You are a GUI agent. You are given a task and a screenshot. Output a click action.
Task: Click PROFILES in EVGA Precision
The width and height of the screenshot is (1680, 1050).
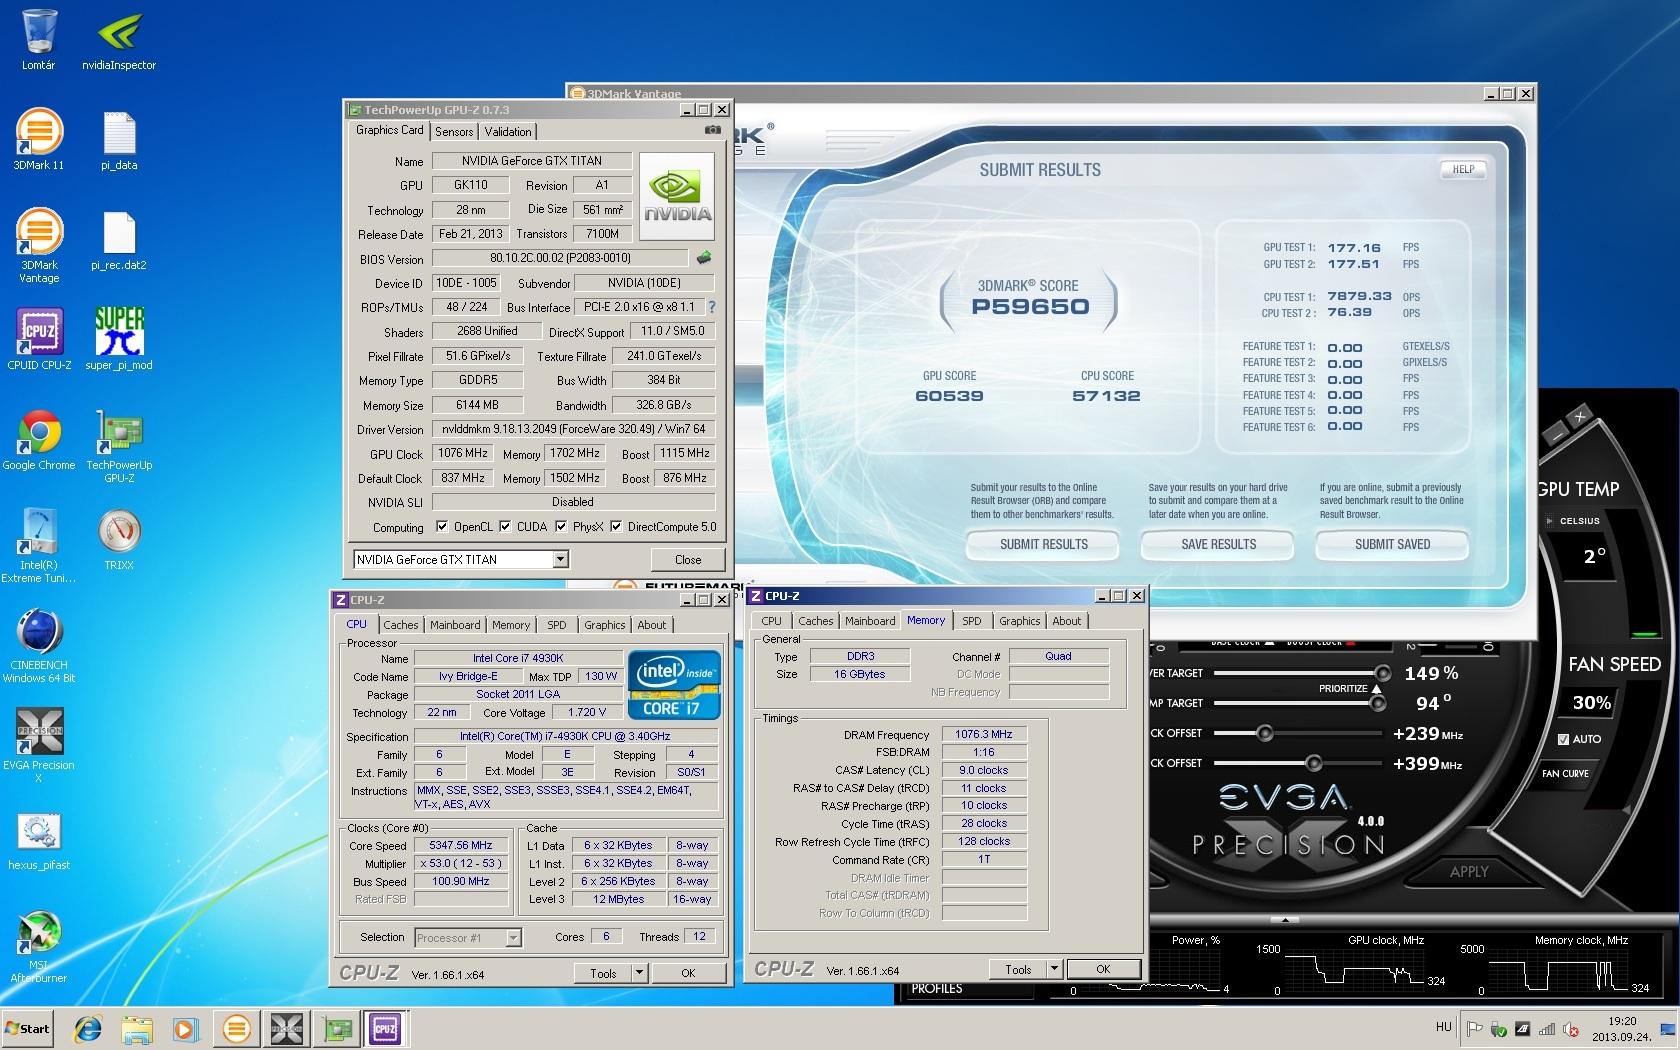click(x=937, y=989)
